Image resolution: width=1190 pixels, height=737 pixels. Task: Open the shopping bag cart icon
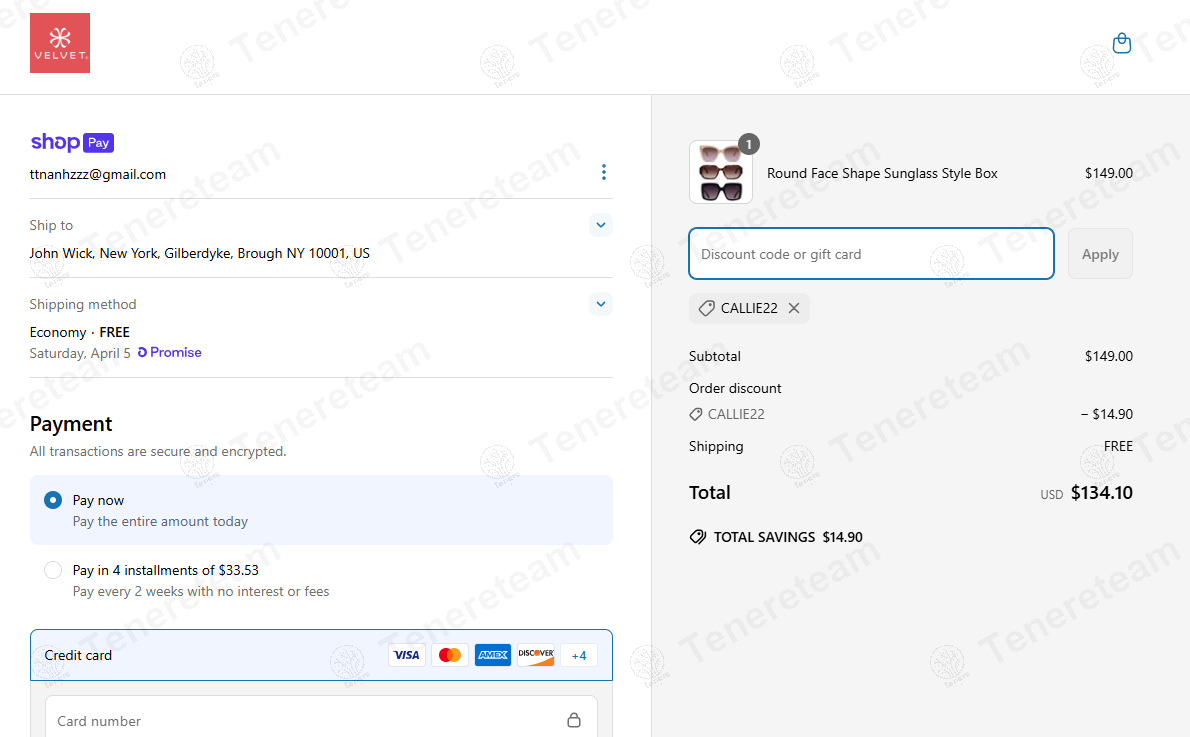(1122, 43)
